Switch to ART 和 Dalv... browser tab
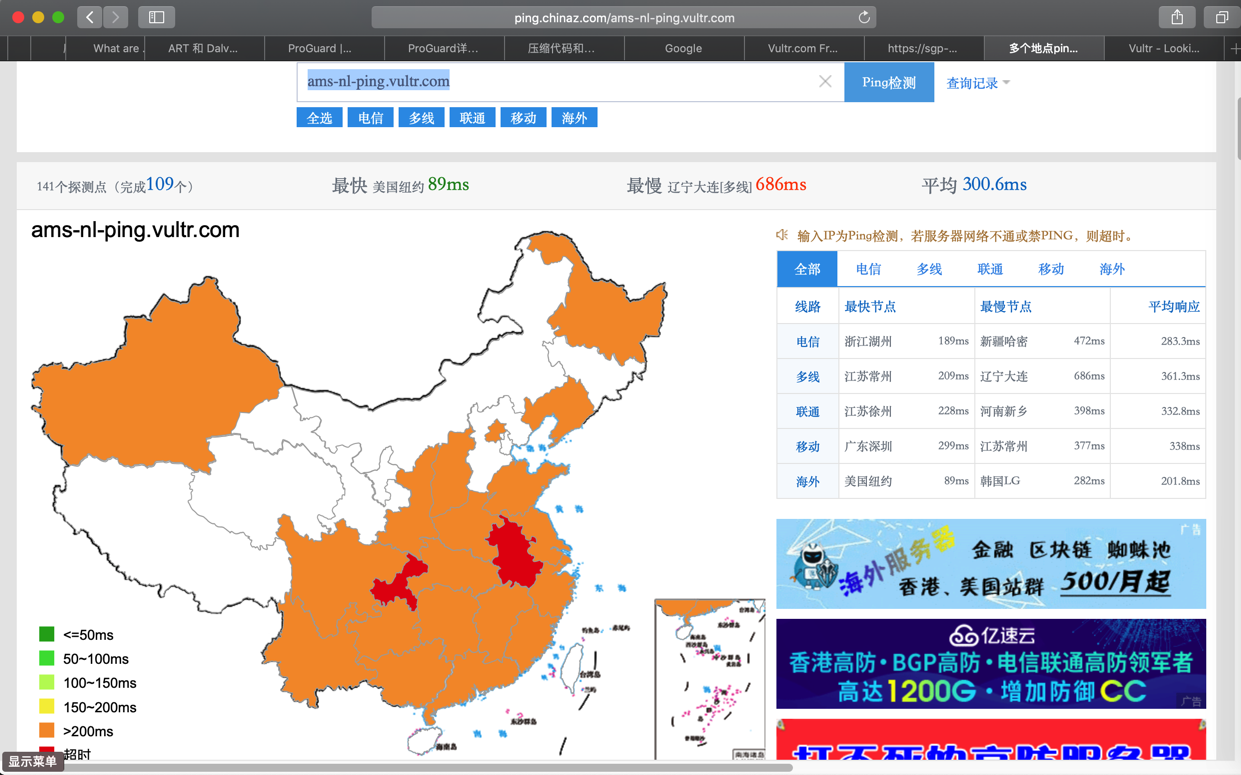1241x775 pixels. pos(203,48)
